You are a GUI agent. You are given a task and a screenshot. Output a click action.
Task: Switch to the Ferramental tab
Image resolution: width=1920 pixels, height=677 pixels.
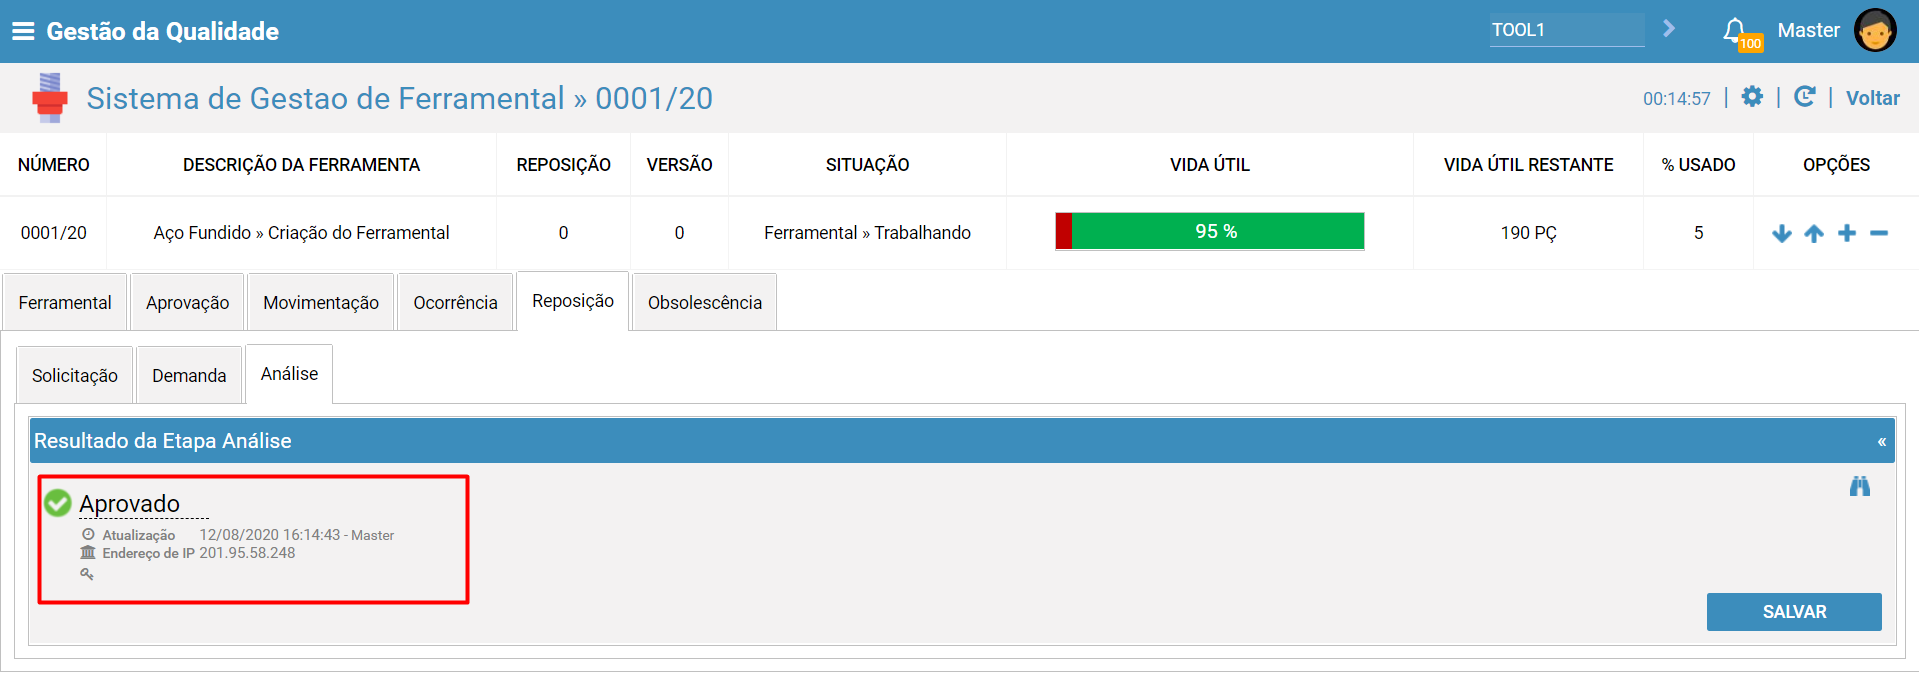click(x=65, y=302)
